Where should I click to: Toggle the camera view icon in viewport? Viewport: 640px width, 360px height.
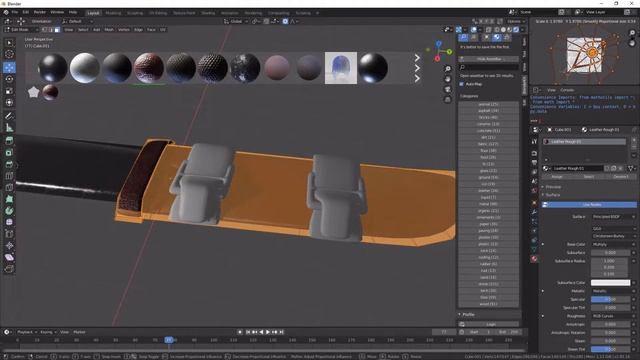[x=448, y=89]
